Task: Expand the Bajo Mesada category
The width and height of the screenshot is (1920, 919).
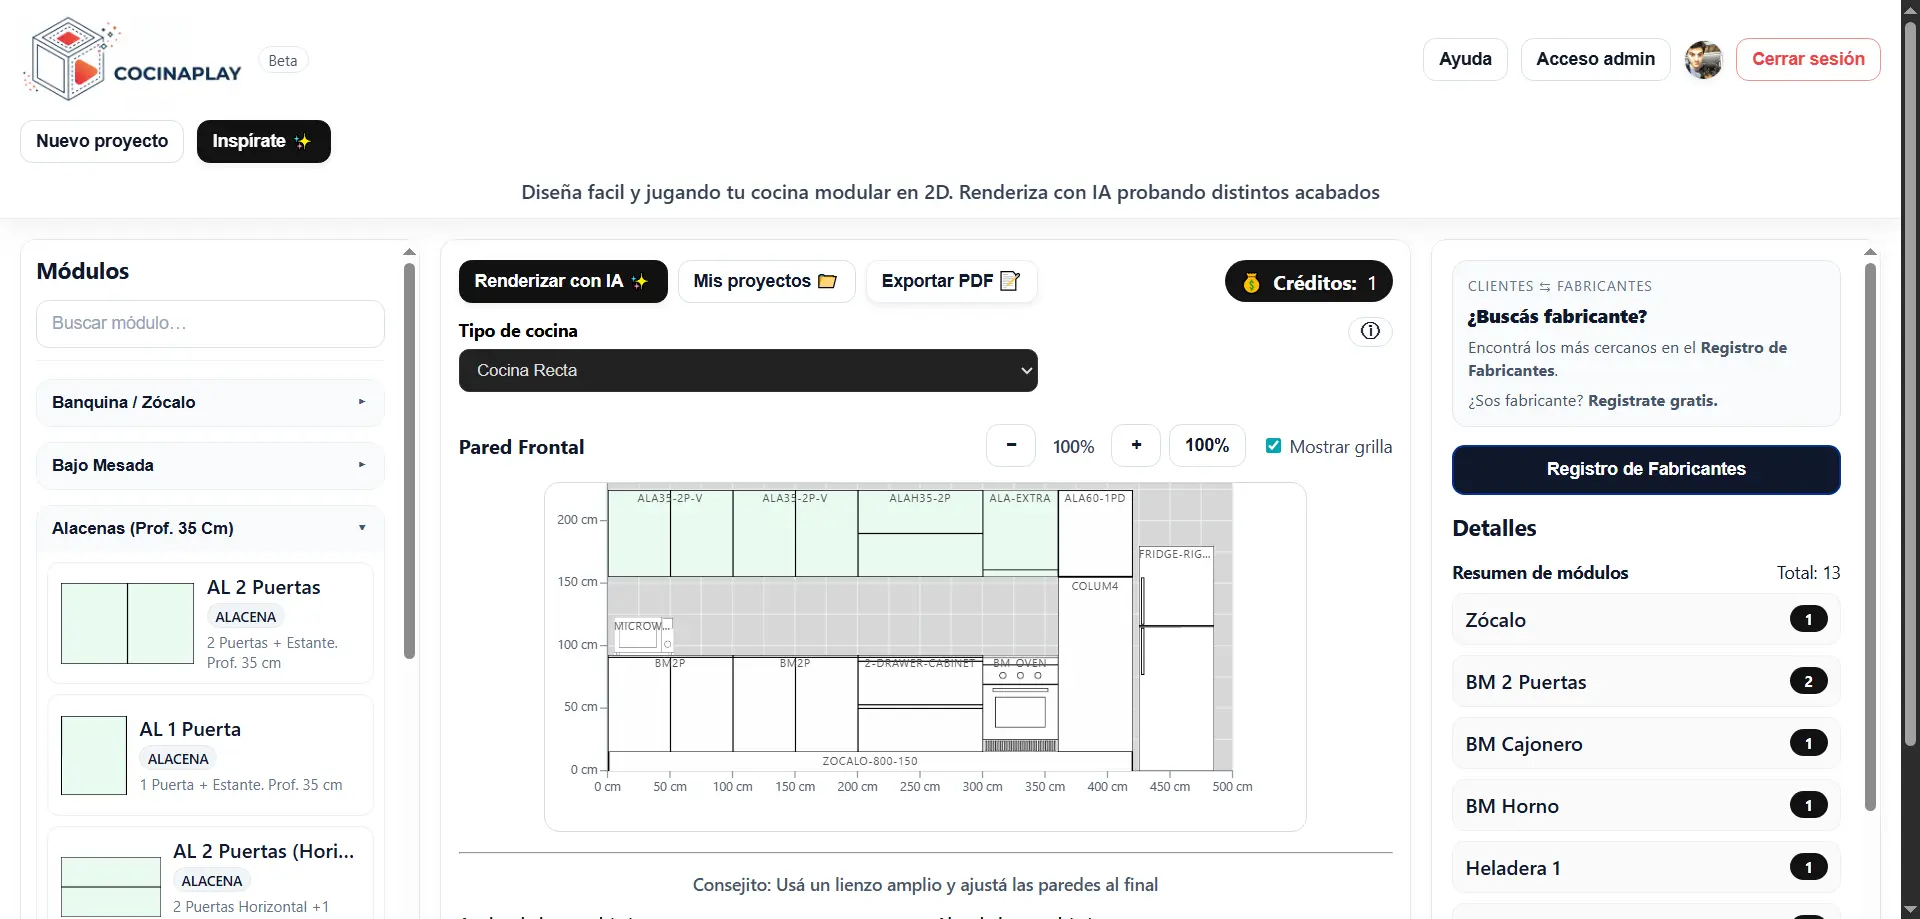Action: pyautogui.click(x=210, y=465)
